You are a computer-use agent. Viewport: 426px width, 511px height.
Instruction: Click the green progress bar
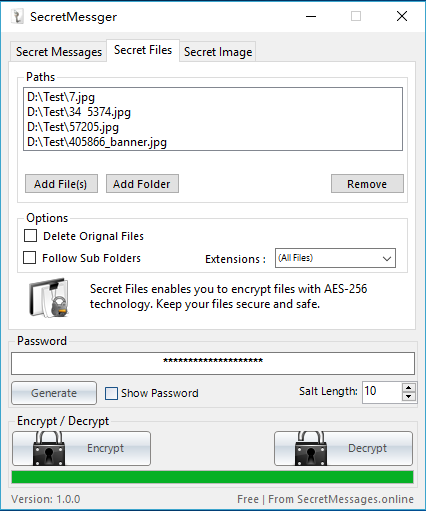[x=213, y=477]
